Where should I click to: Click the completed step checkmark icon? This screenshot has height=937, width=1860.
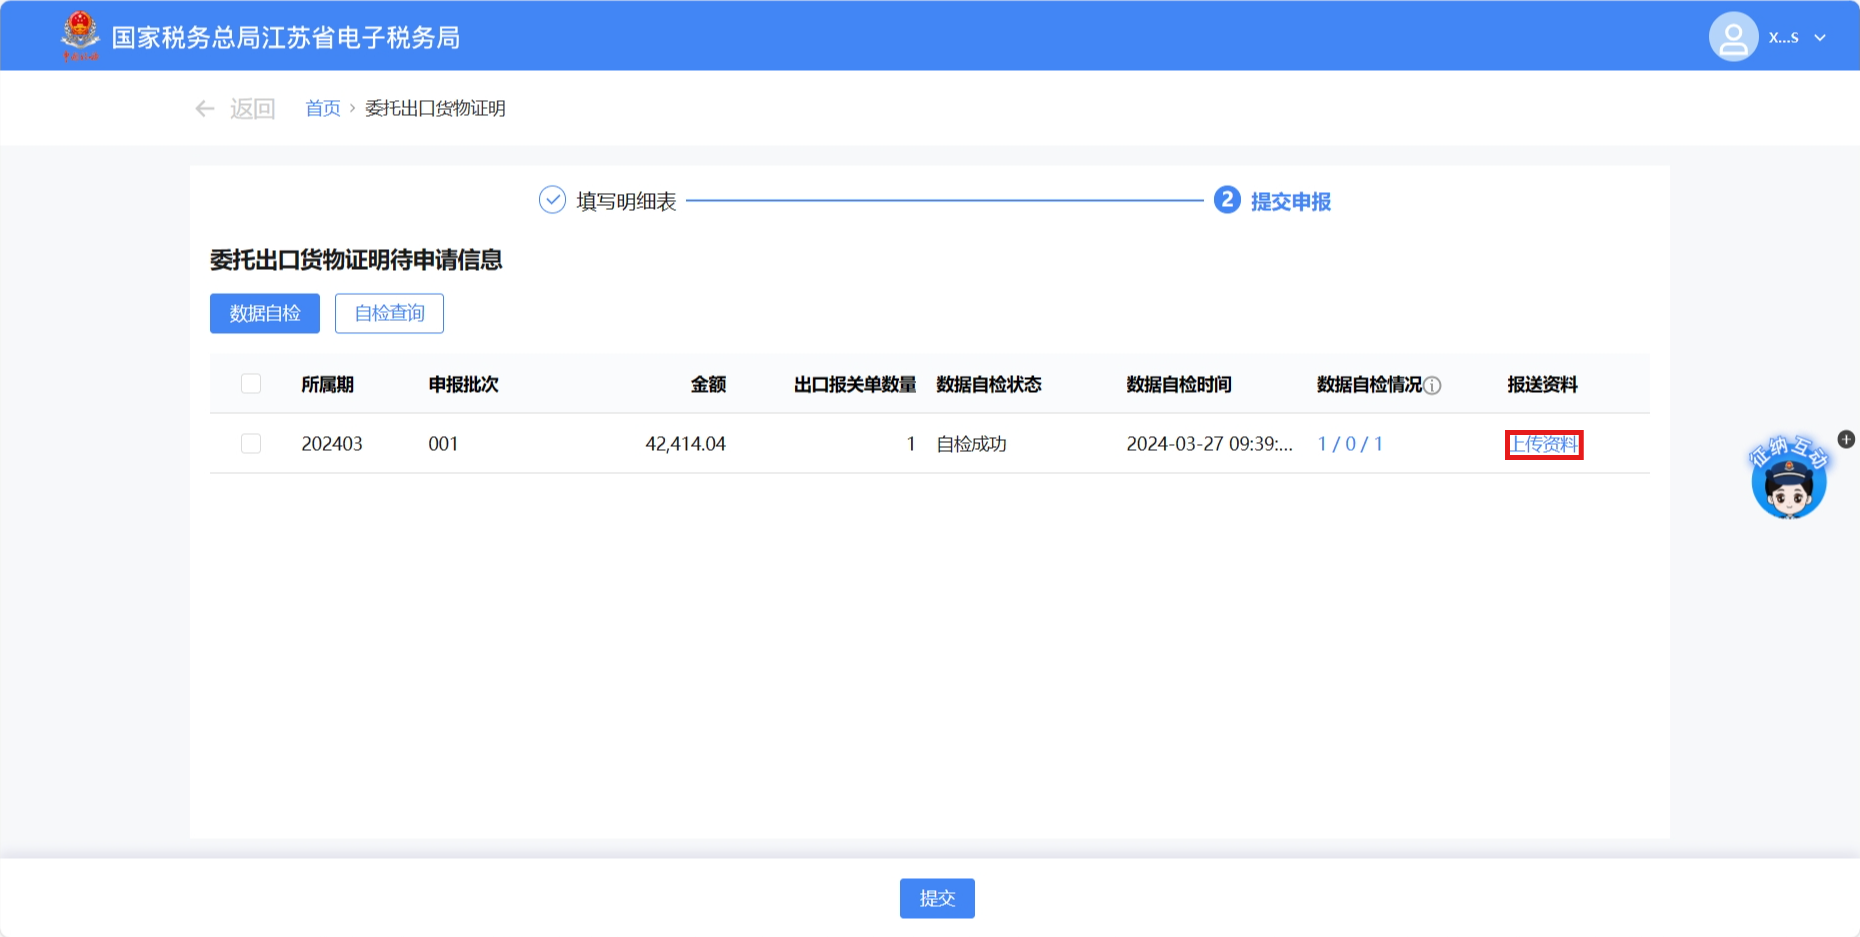[x=552, y=200]
